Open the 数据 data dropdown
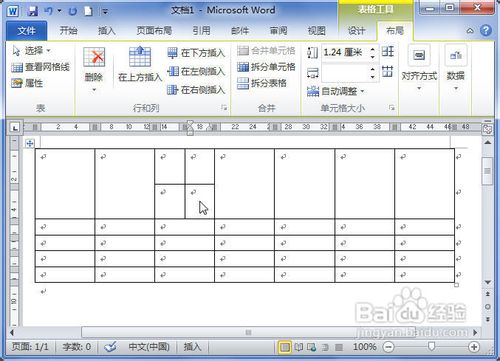 pyautogui.click(x=455, y=68)
